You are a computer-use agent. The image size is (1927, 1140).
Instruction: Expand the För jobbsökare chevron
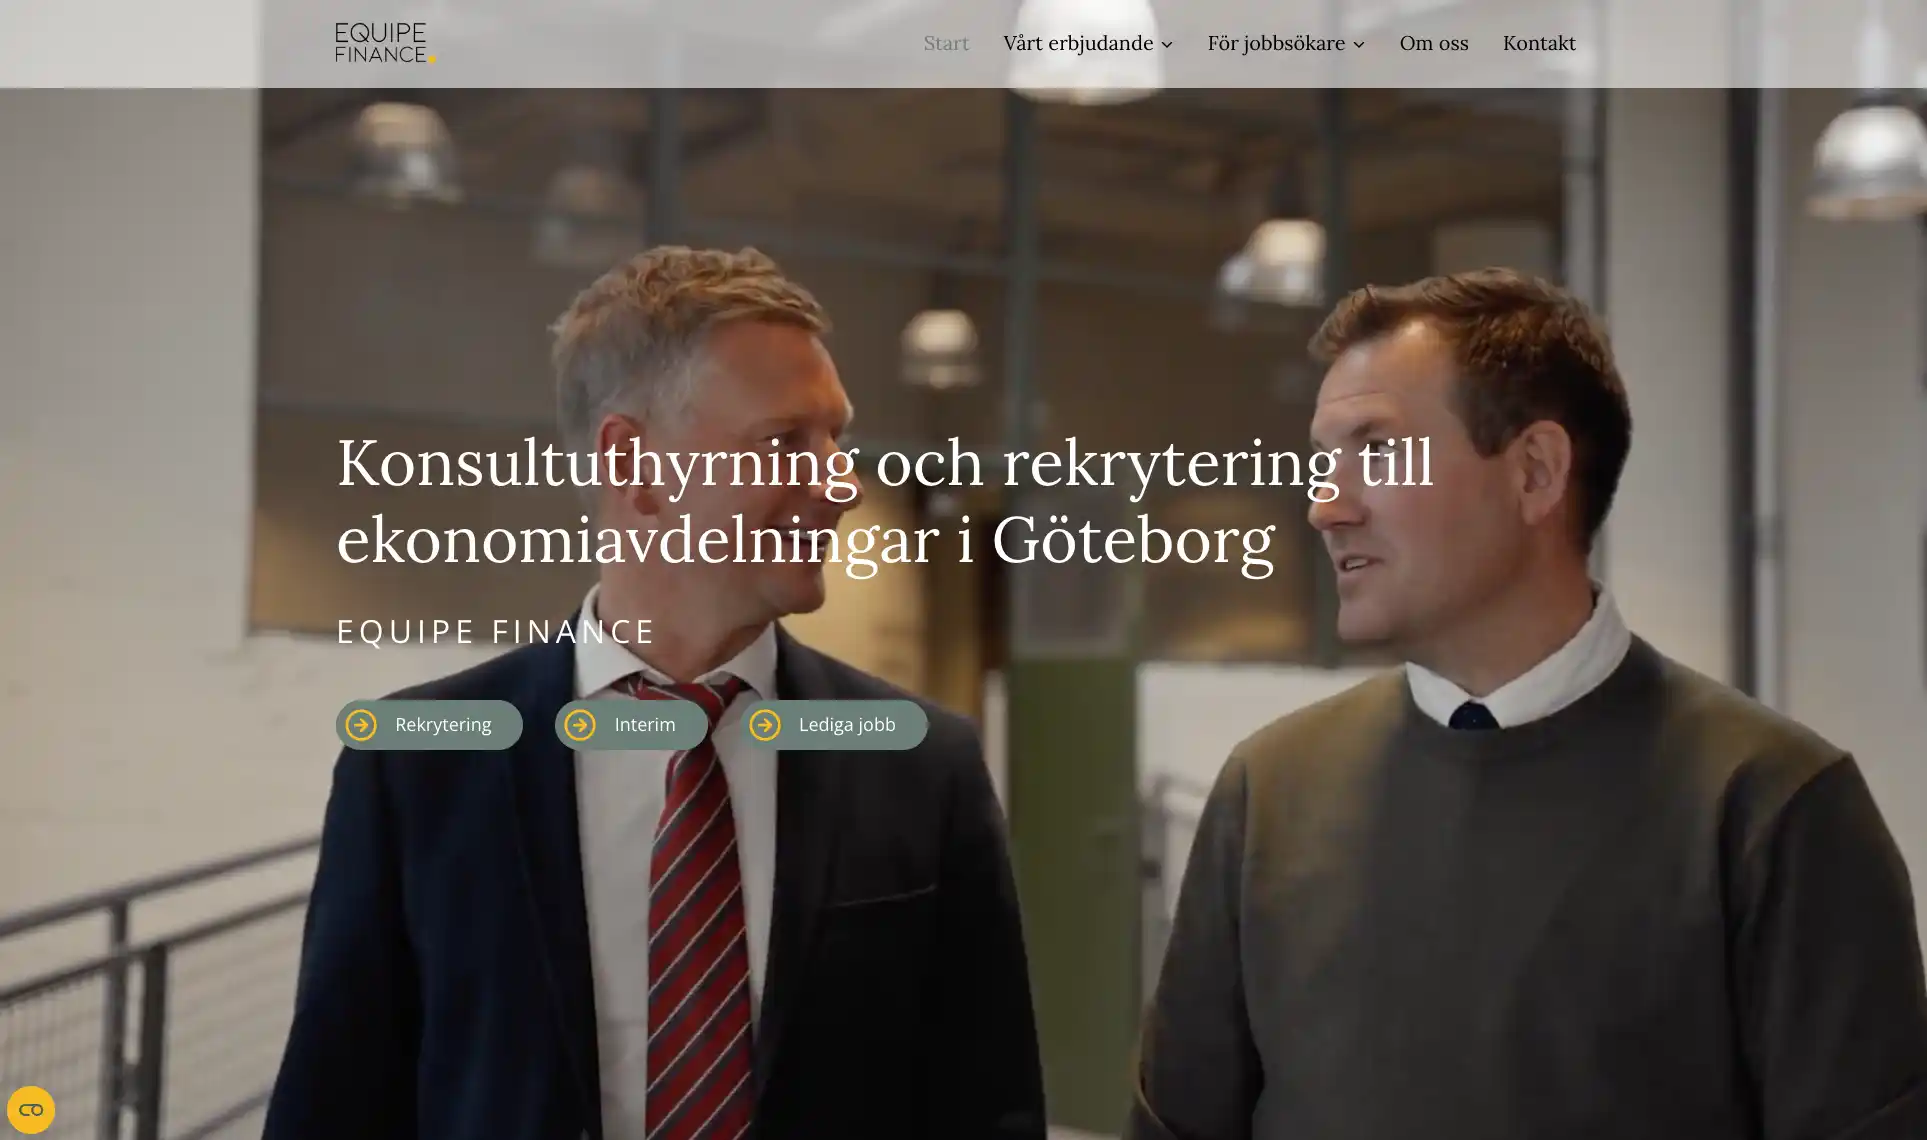click(1358, 44)
